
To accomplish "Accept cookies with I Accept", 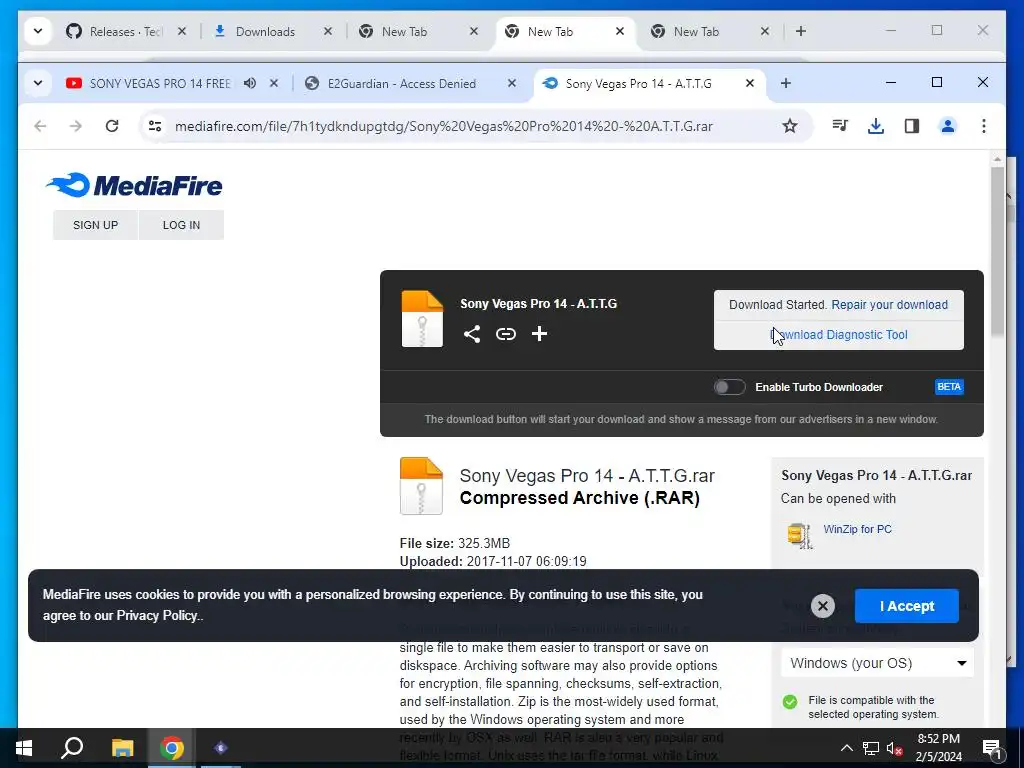I will click(x=906, y=606).
